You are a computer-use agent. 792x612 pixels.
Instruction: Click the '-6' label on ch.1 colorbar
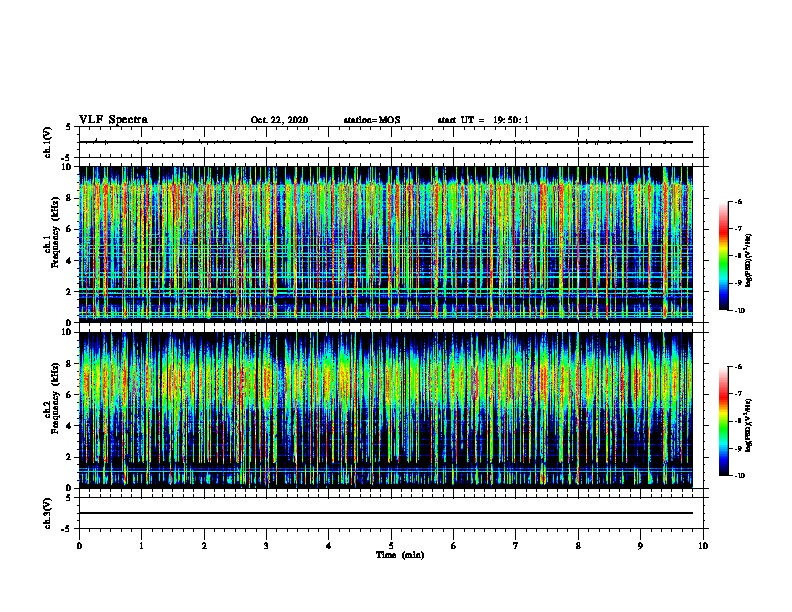738,201
